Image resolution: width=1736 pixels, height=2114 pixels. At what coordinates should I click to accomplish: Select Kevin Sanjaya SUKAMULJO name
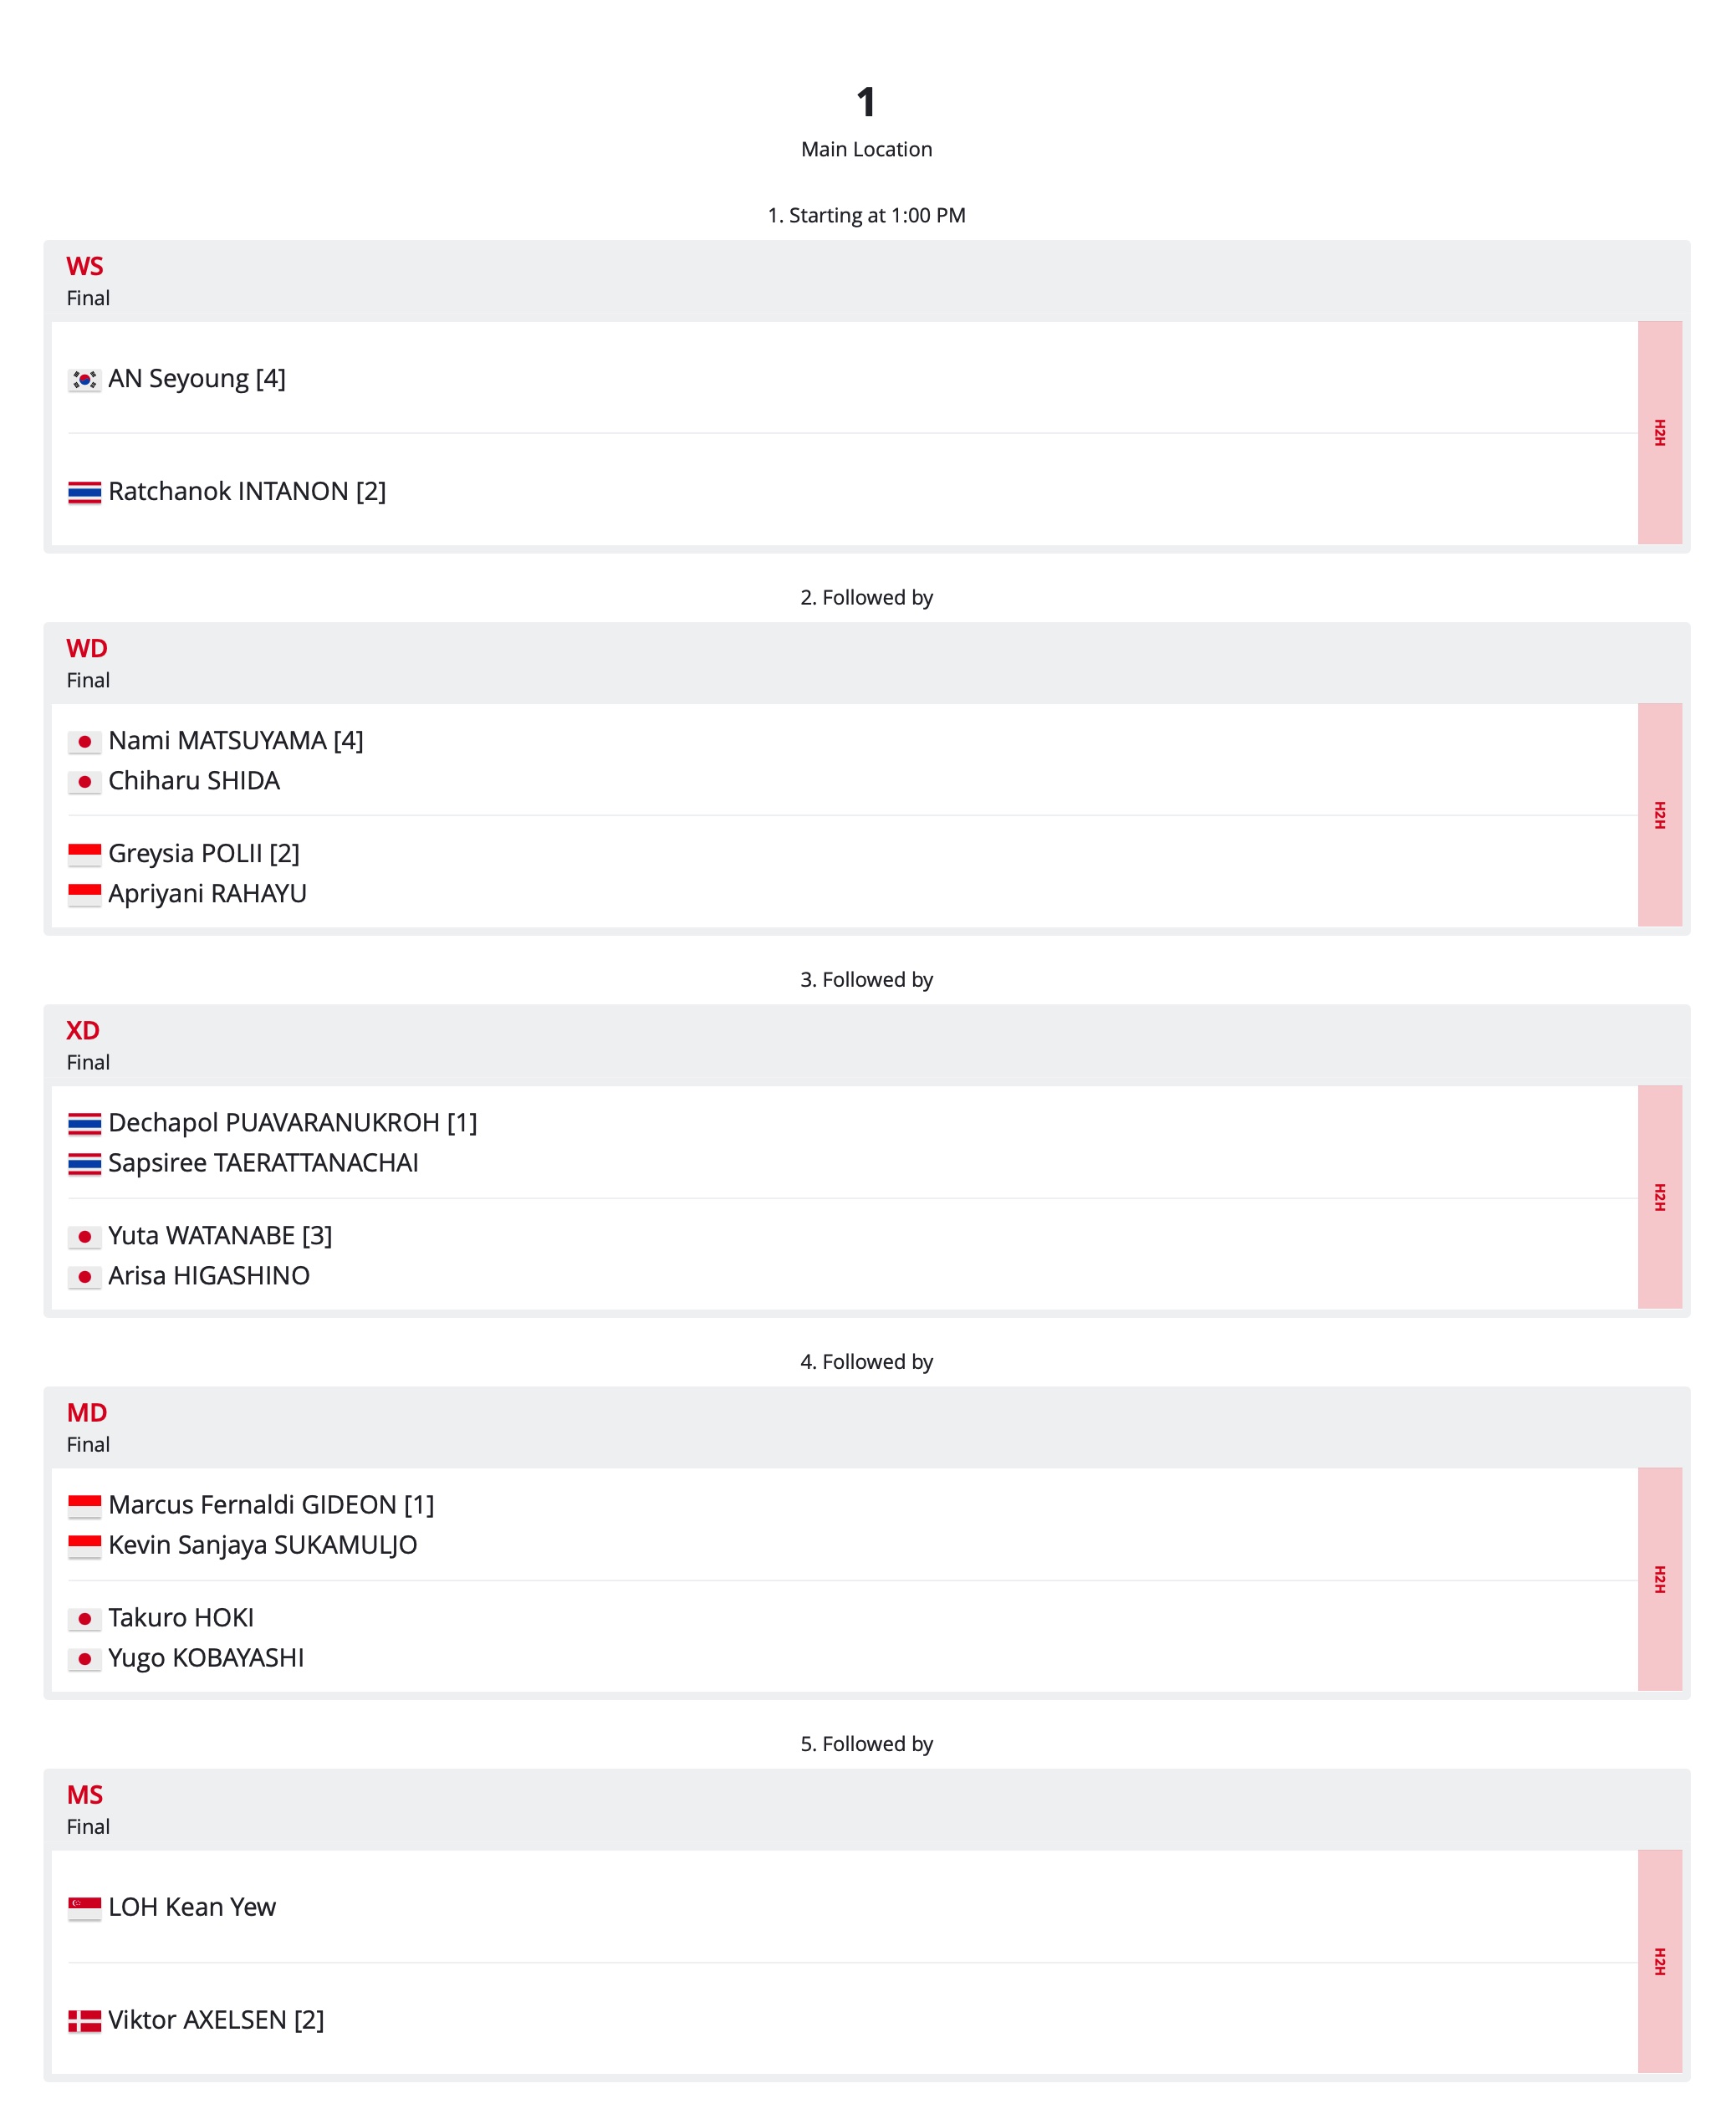(263, 1545)
